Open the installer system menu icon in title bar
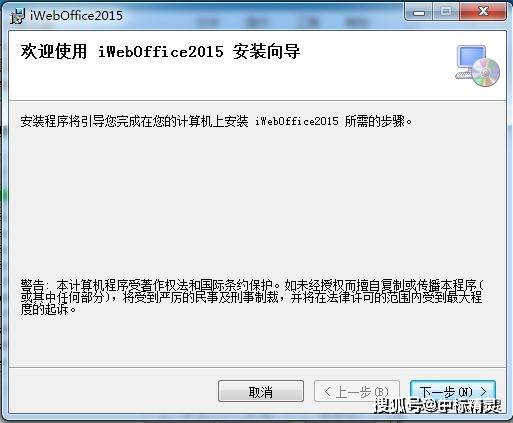This screenshot has width=513, height=423. tap(17, 16)
